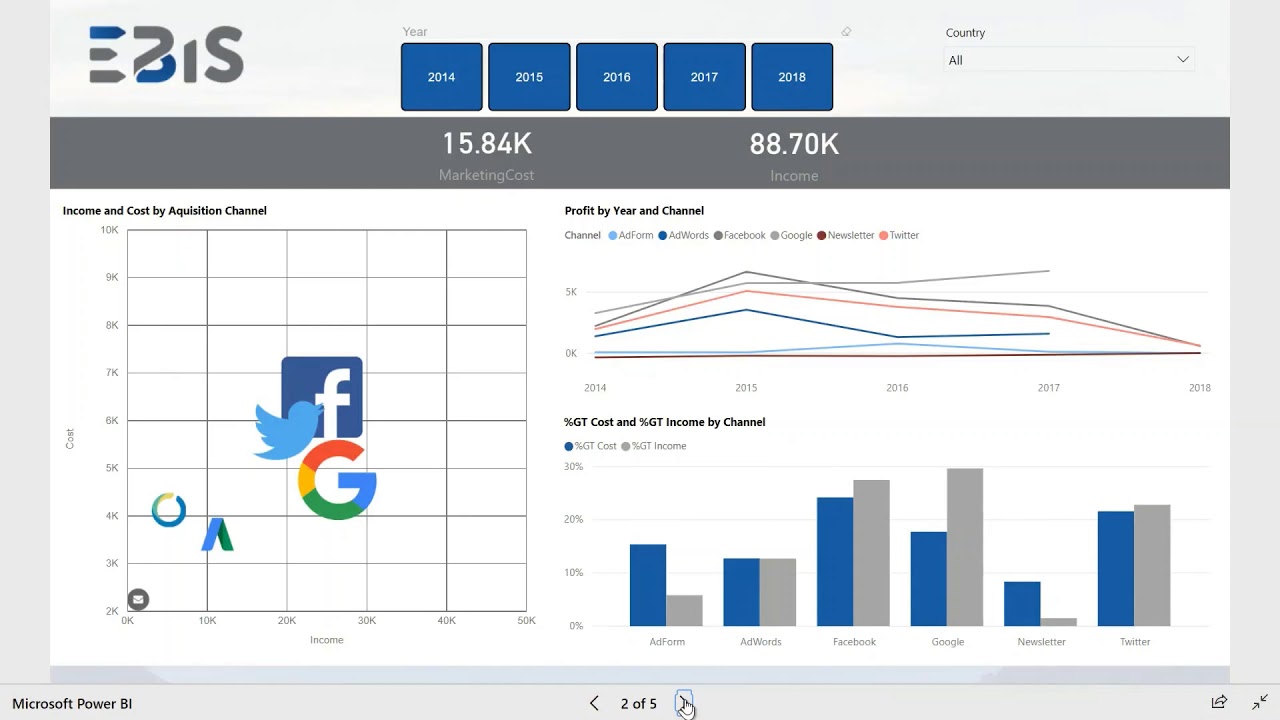Click the 88.70K Income card
The image size is (1280, 720).
pyautogui.click(x=794, y=155)
